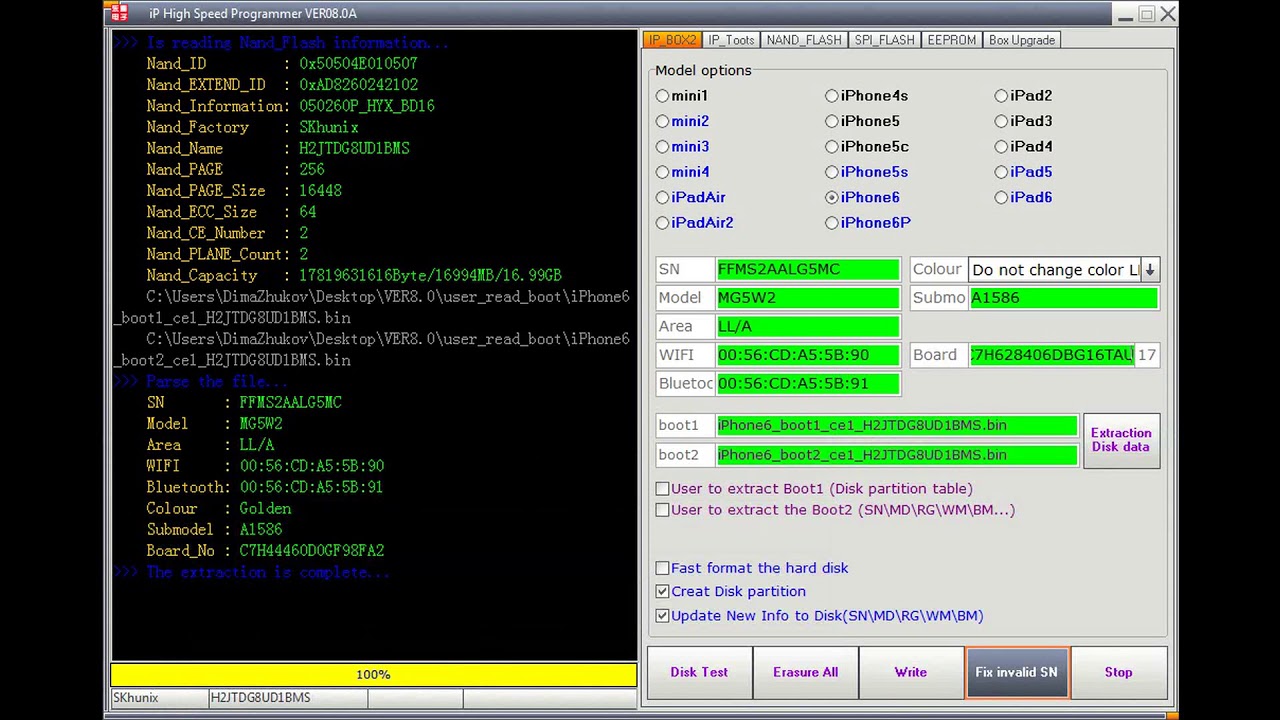
Task: Tick Fast format the hard disk
Action: coord(662,568)
